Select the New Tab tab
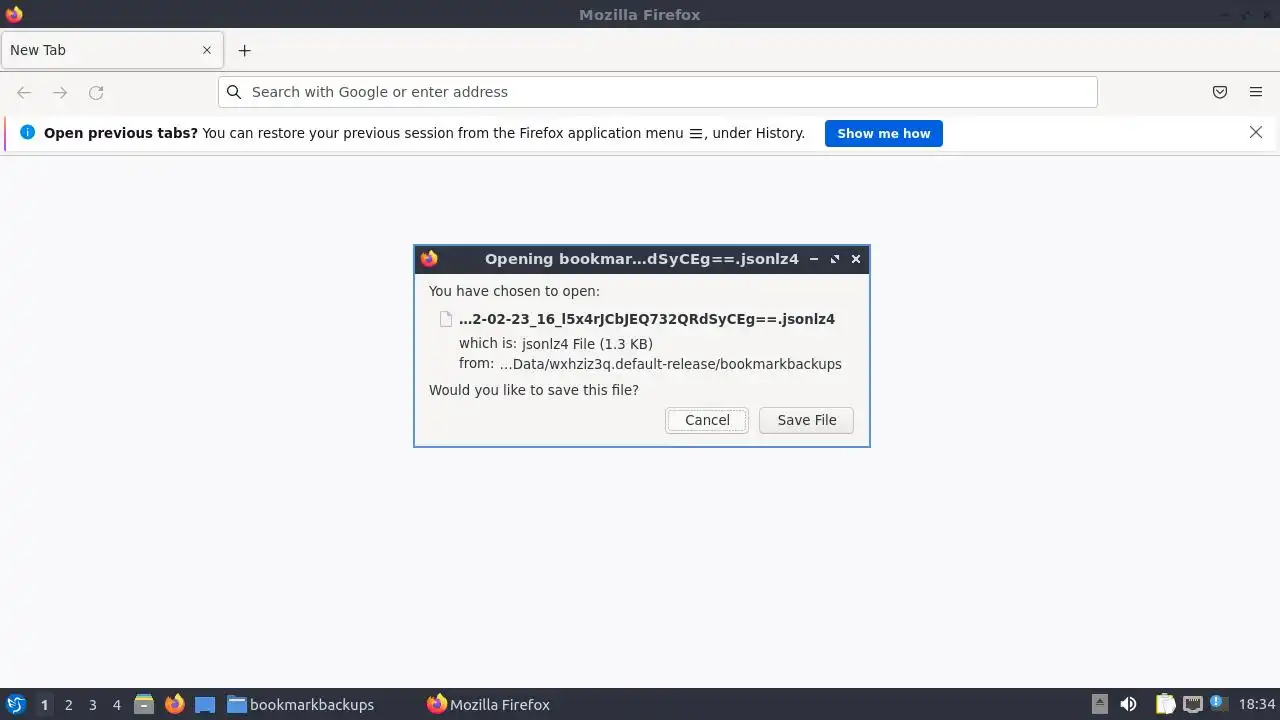This screenshot has height=720, width=1280. click(x=111, y=50)
